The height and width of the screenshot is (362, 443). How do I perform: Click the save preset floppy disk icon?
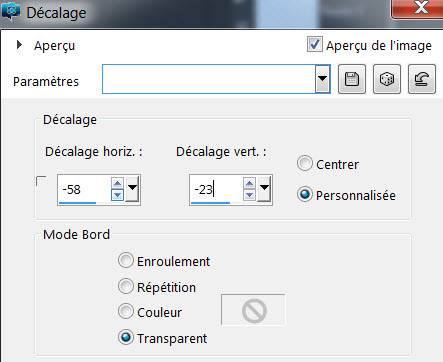coord(352,79)
